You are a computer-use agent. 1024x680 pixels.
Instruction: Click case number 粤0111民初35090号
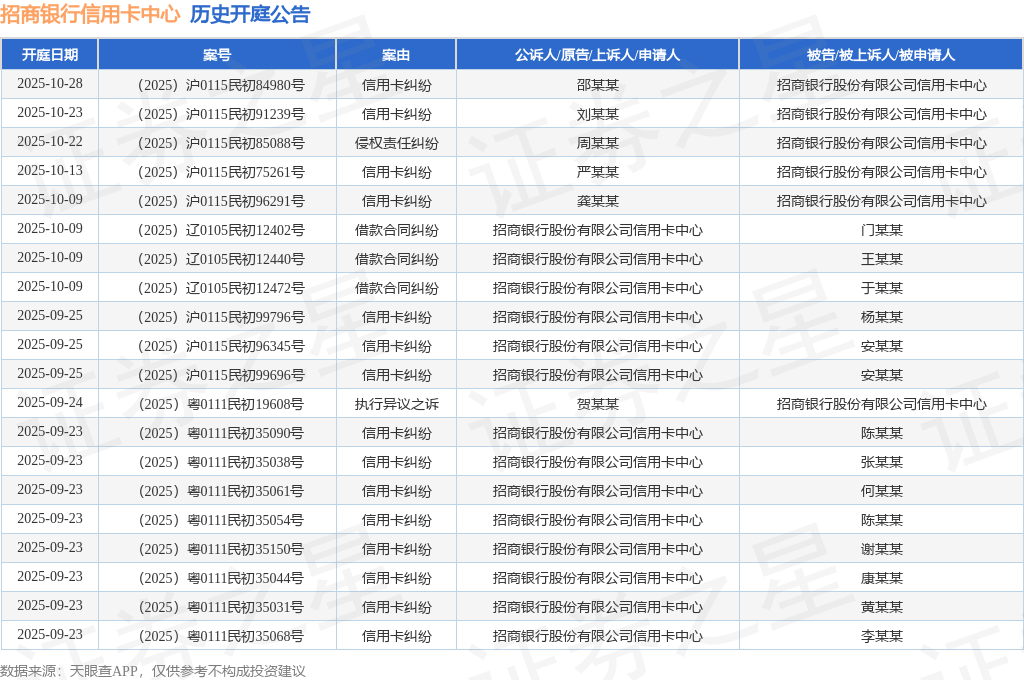pyautogui.click(x=221, y=433)
